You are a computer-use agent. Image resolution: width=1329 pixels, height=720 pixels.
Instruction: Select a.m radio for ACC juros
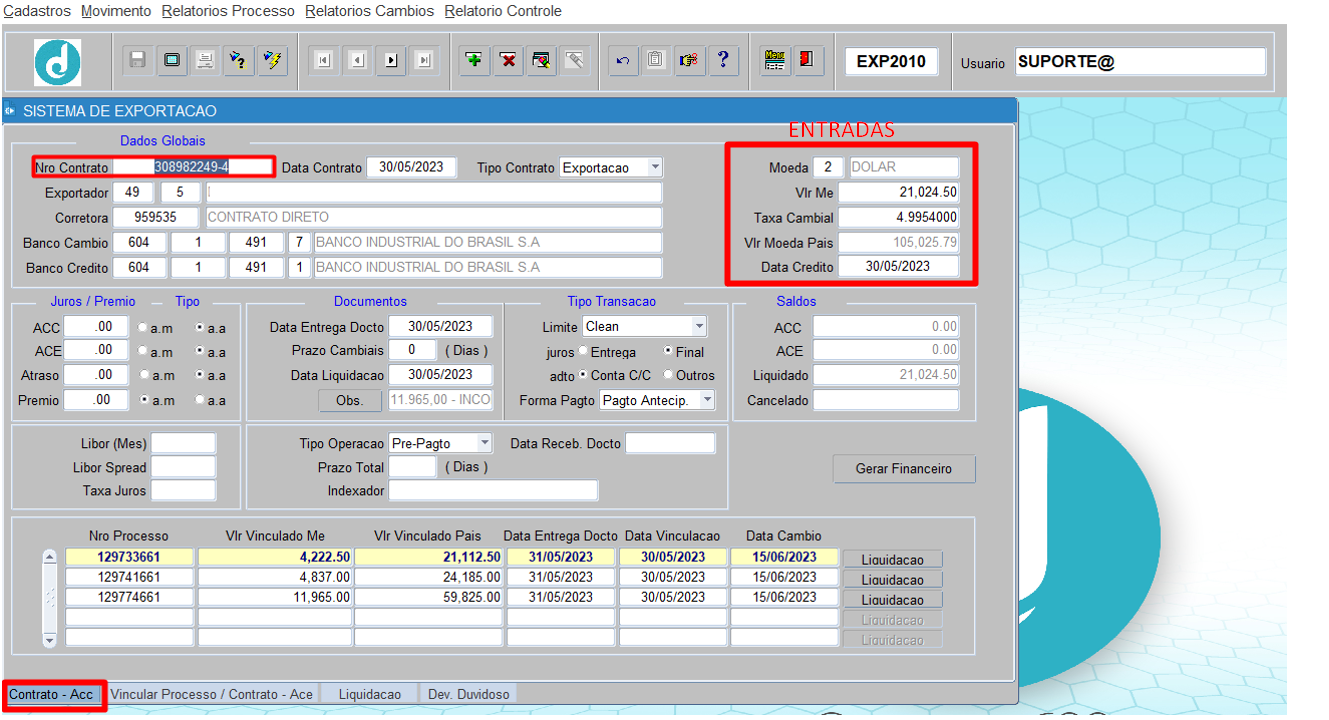tap(144, 327)
